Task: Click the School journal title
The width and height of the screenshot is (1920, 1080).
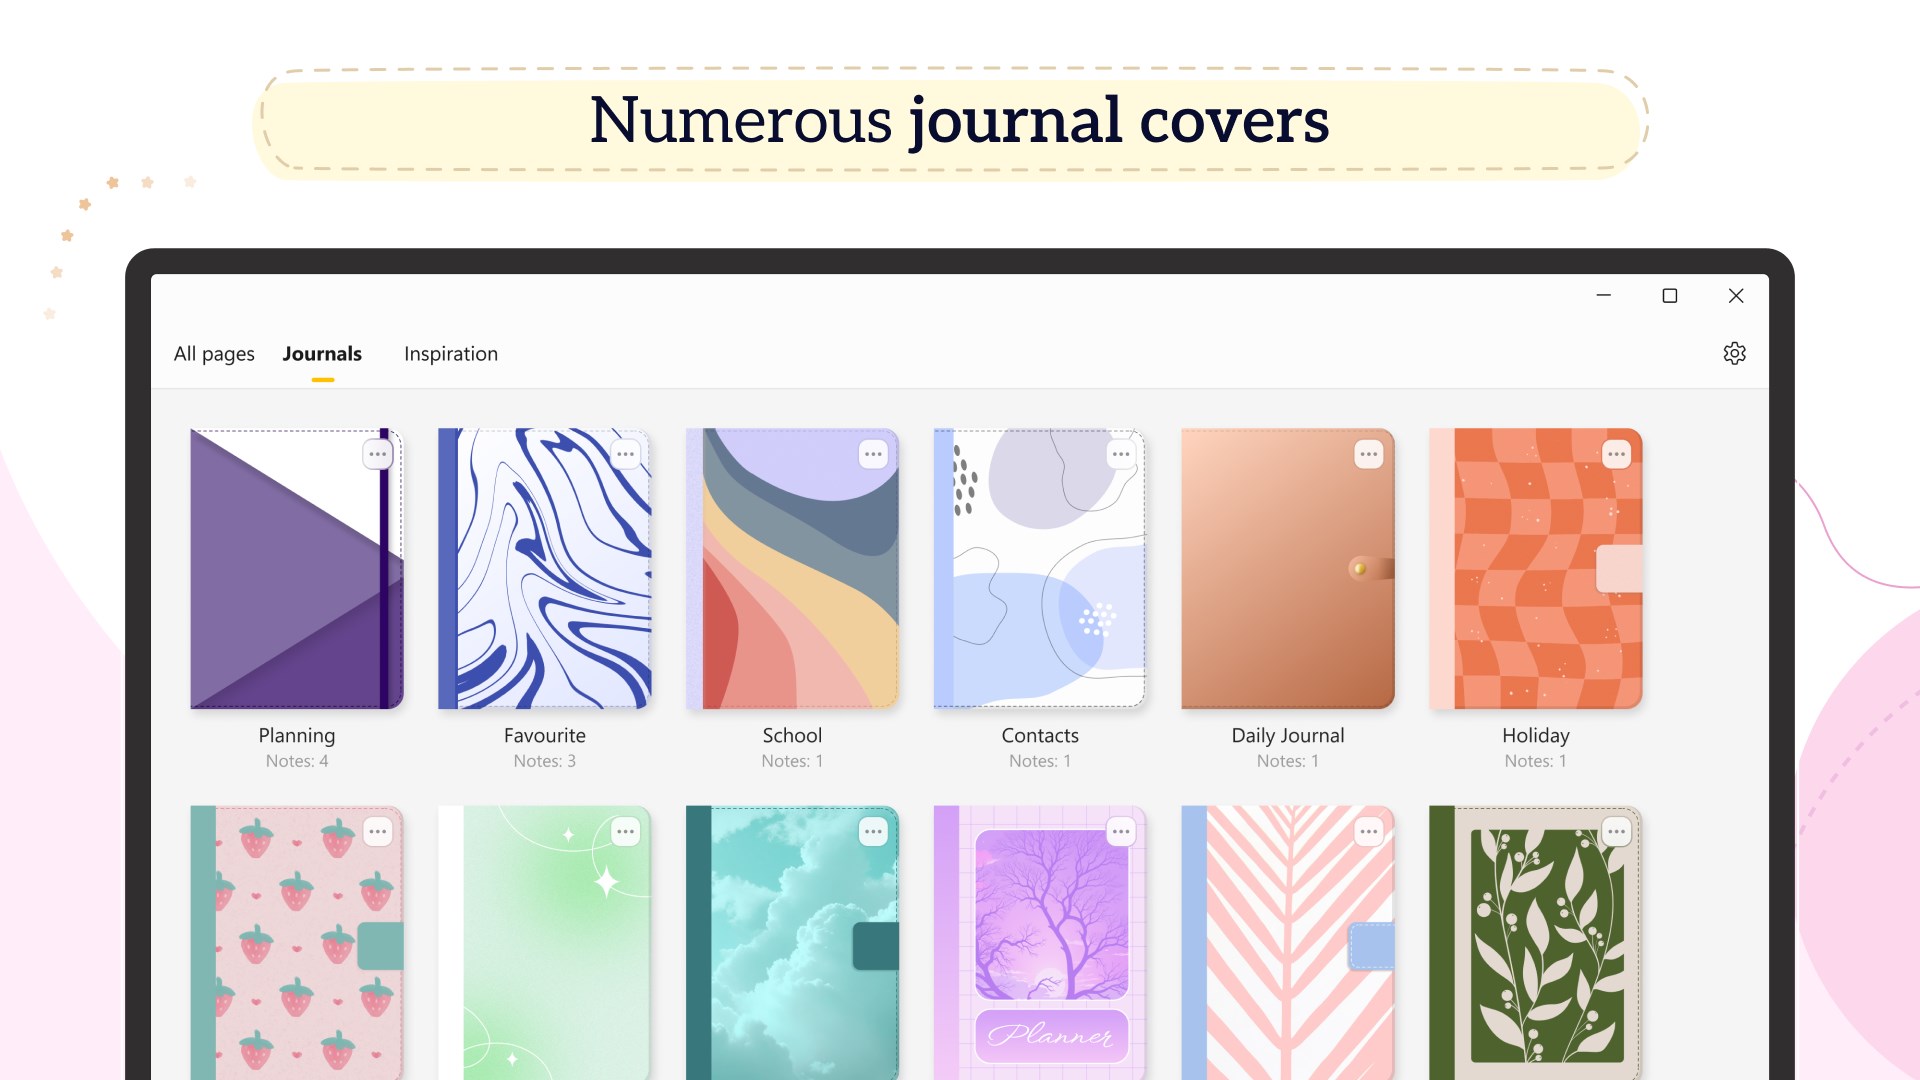Action: coord(792,736)
